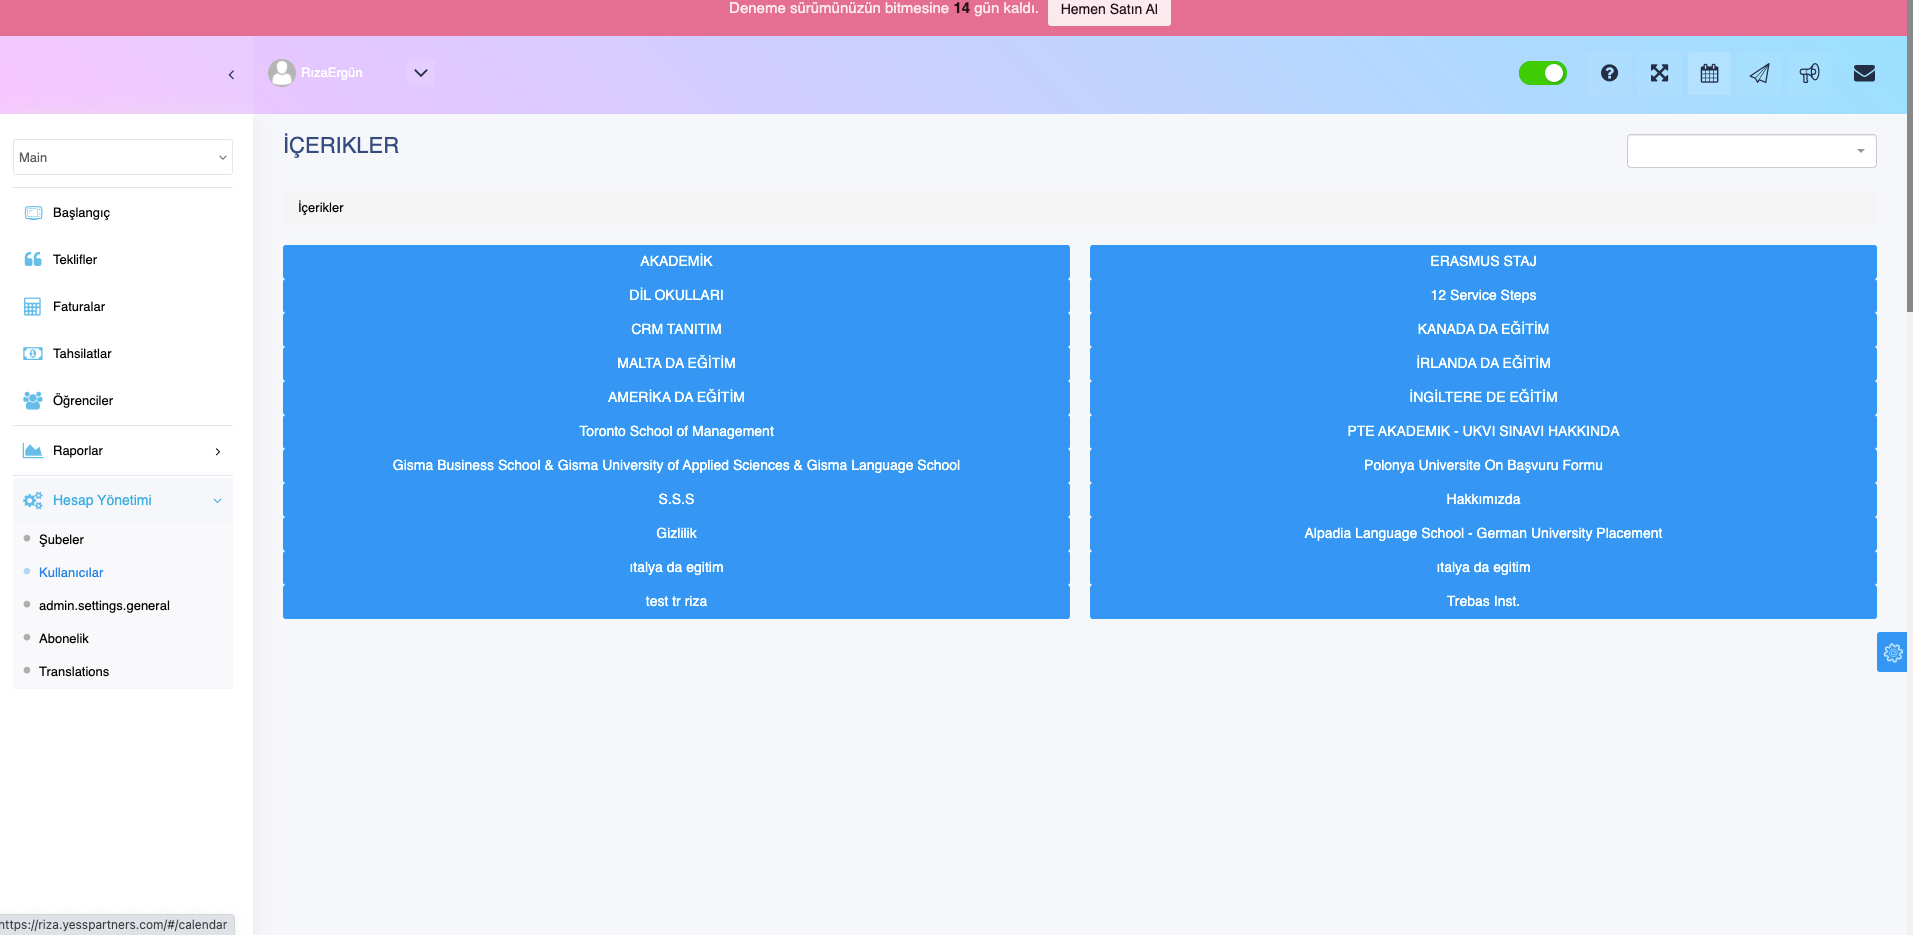Open Faturalar in the sidebar

79,307
